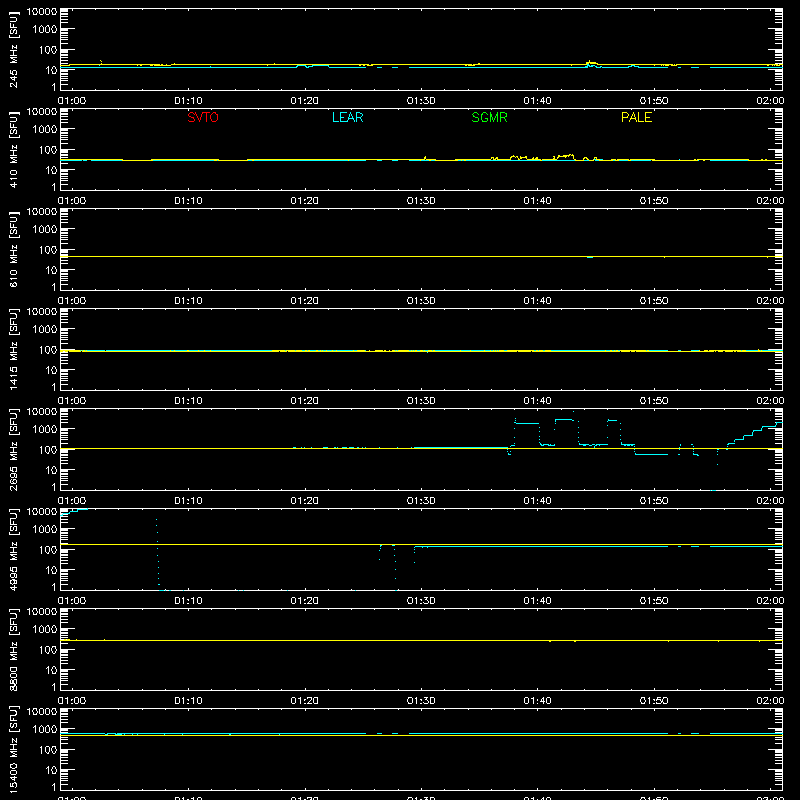Viewport: 800px width, 800px height.
Task: Select the 410 MHz [SFU] axis title
Action: coord(13,149)
